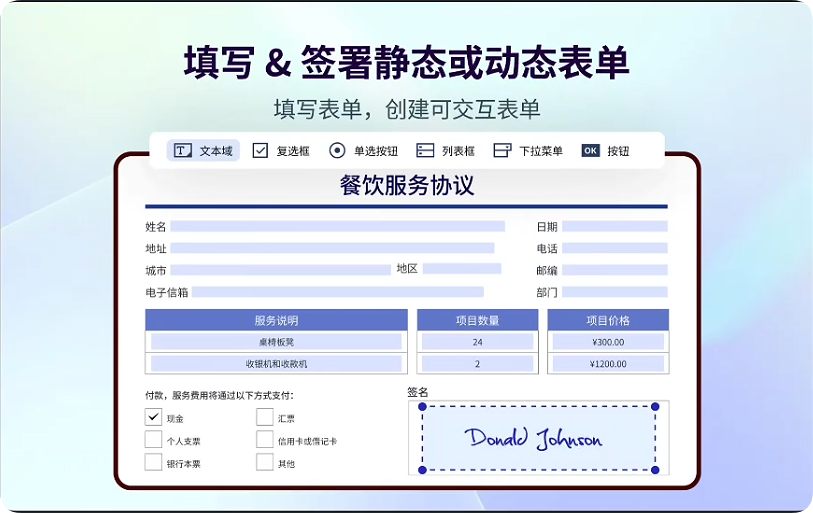Click the 日期 field

click(x=614, y=227)
